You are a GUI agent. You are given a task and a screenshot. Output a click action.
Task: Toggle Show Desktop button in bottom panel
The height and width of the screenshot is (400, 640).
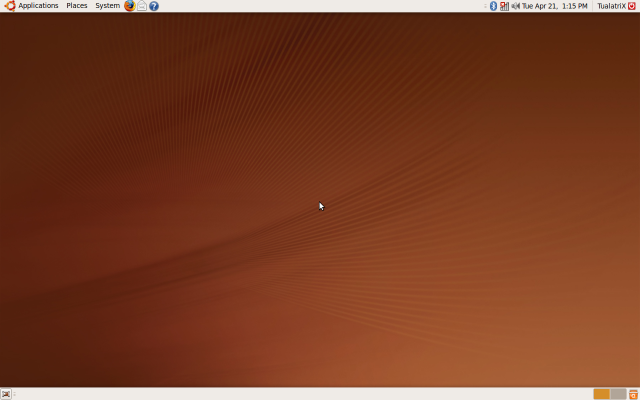6,394
